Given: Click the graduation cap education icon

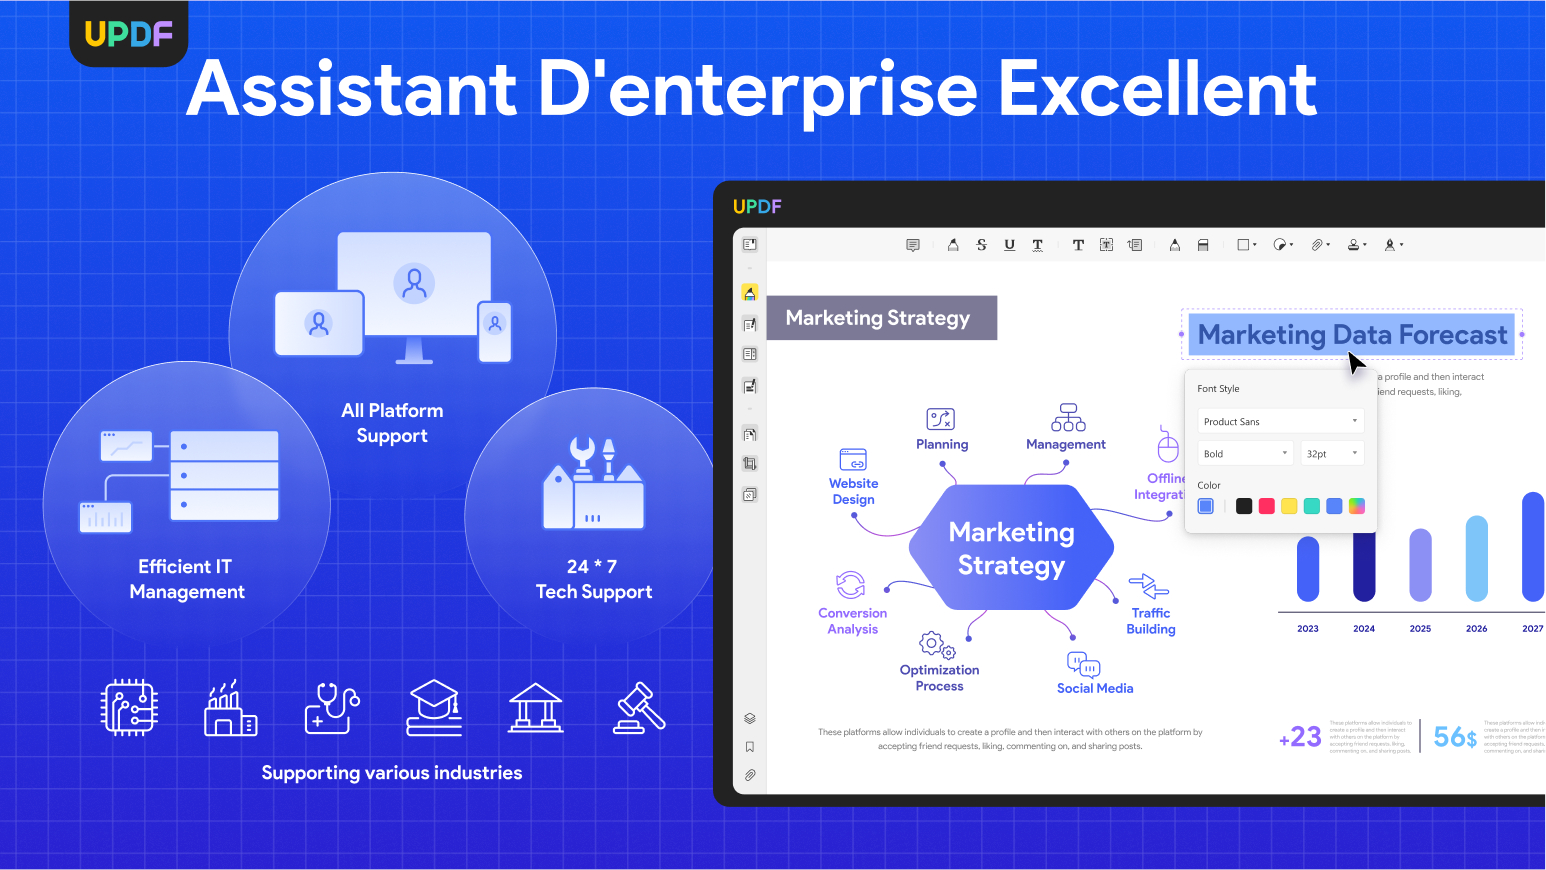Looking at the screenshot, I should pos(434,708).
